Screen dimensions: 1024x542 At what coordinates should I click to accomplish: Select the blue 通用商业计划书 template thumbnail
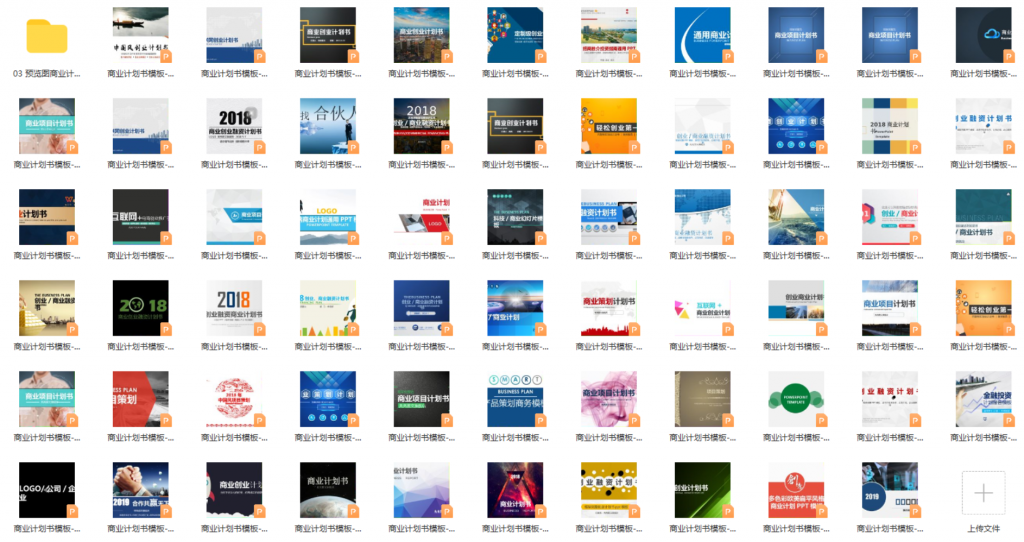[702, 36]
